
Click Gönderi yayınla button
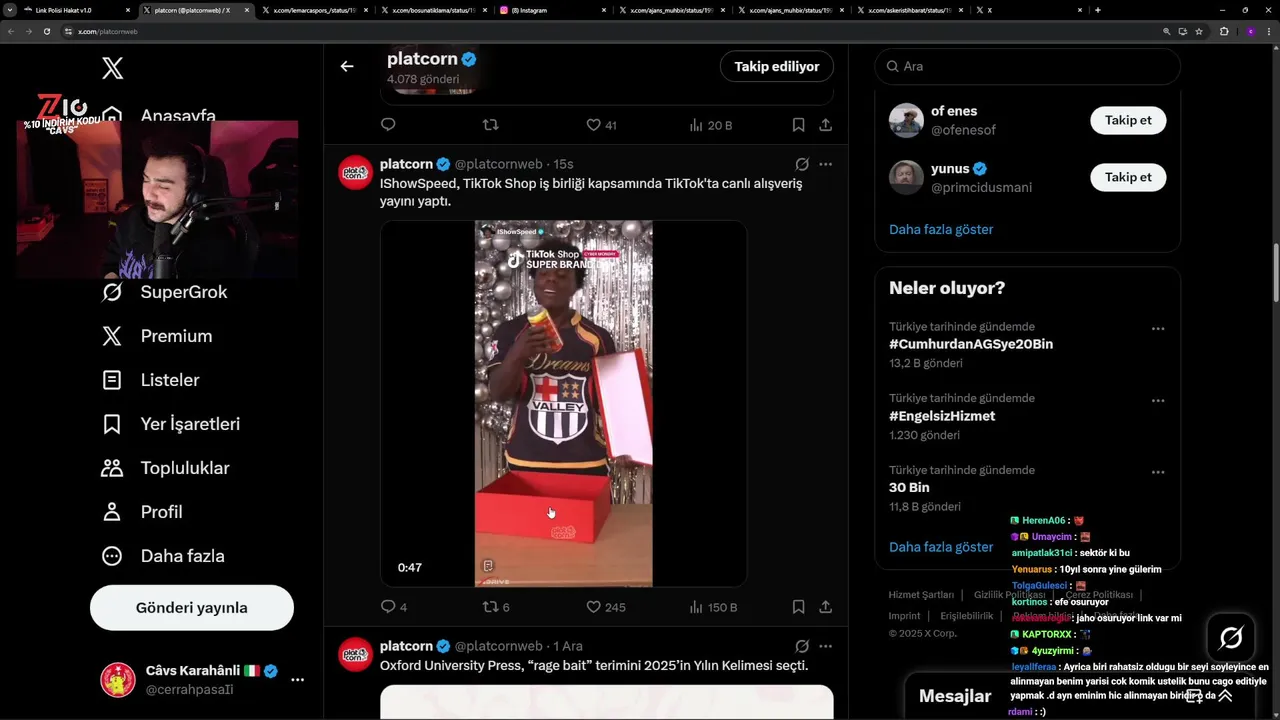point(192,608)
